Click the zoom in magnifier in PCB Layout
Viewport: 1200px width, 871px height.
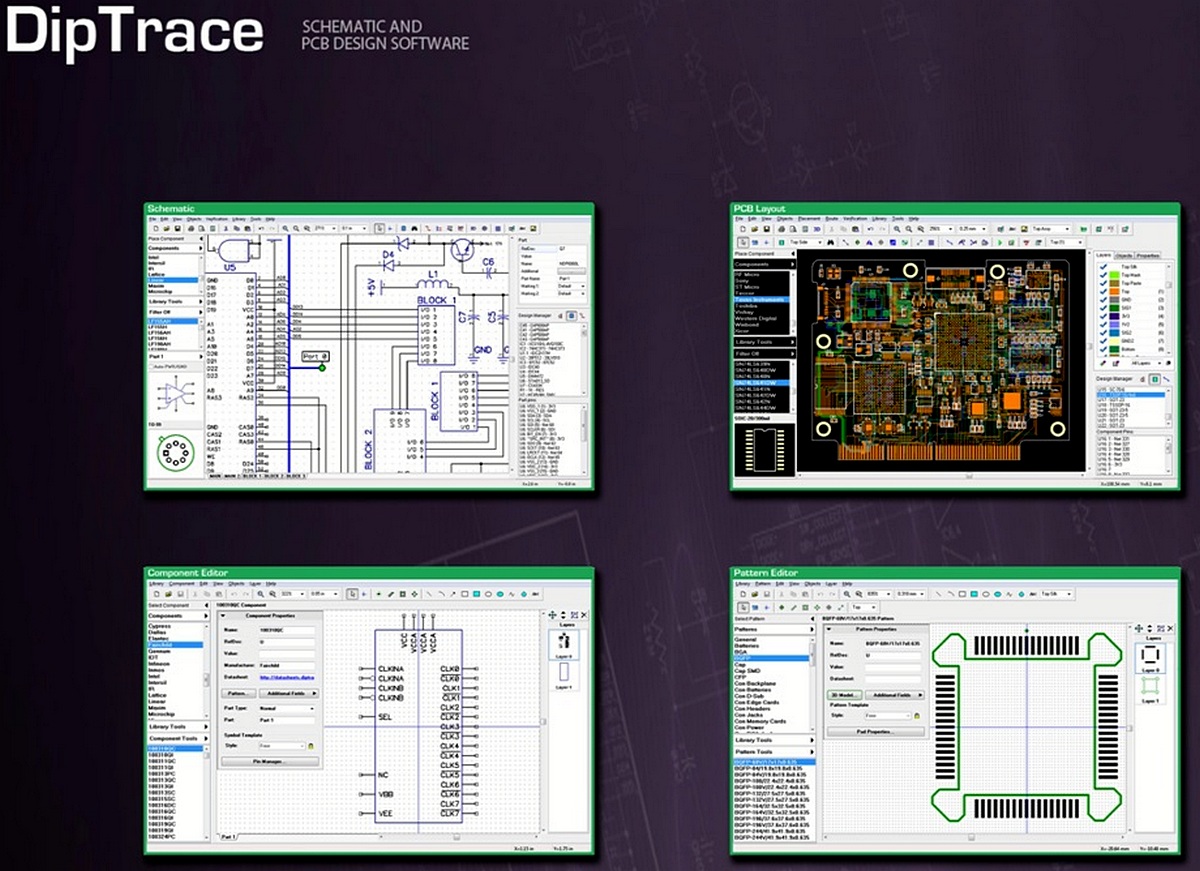[897, 229]
